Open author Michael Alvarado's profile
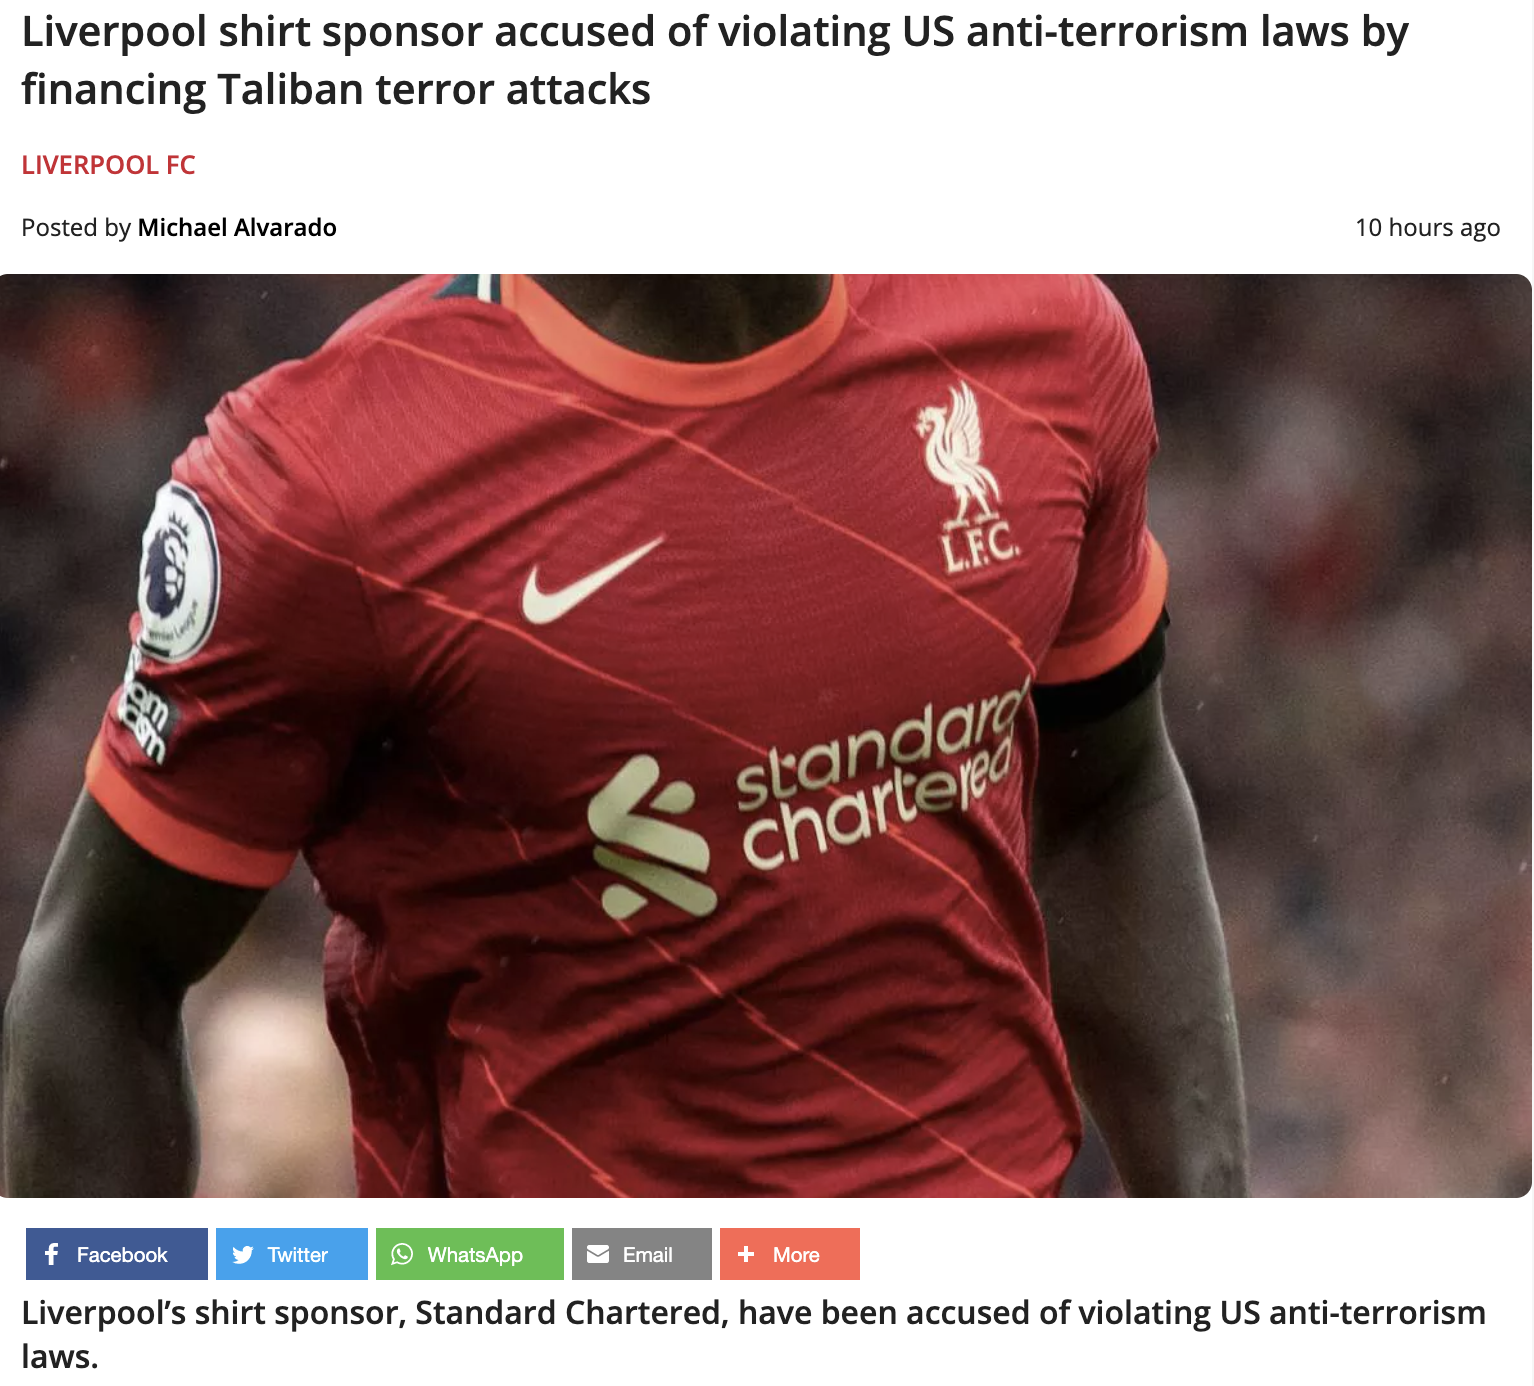This screenshot has height=1386, width=1534. [237, 228]
